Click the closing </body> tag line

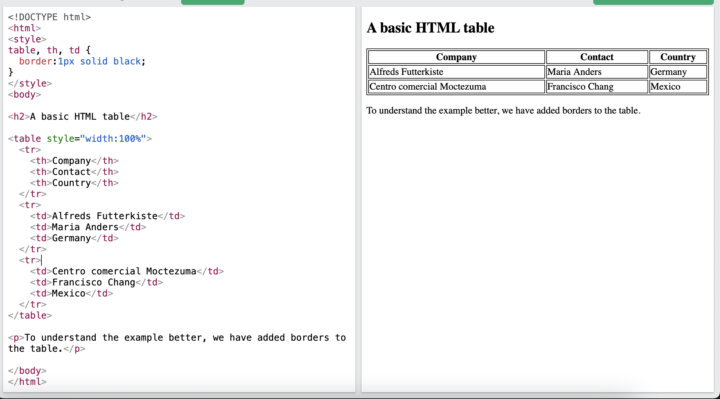pyautogui.click(x=27, y=371)
